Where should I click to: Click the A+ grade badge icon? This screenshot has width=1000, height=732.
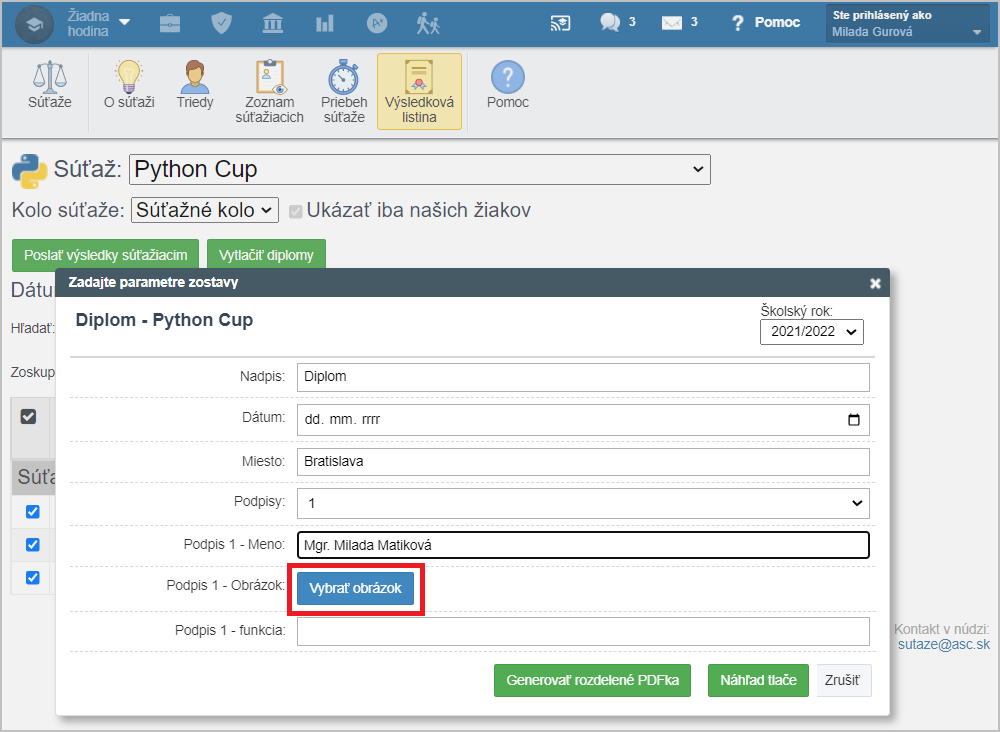click(x=377, y=24)
